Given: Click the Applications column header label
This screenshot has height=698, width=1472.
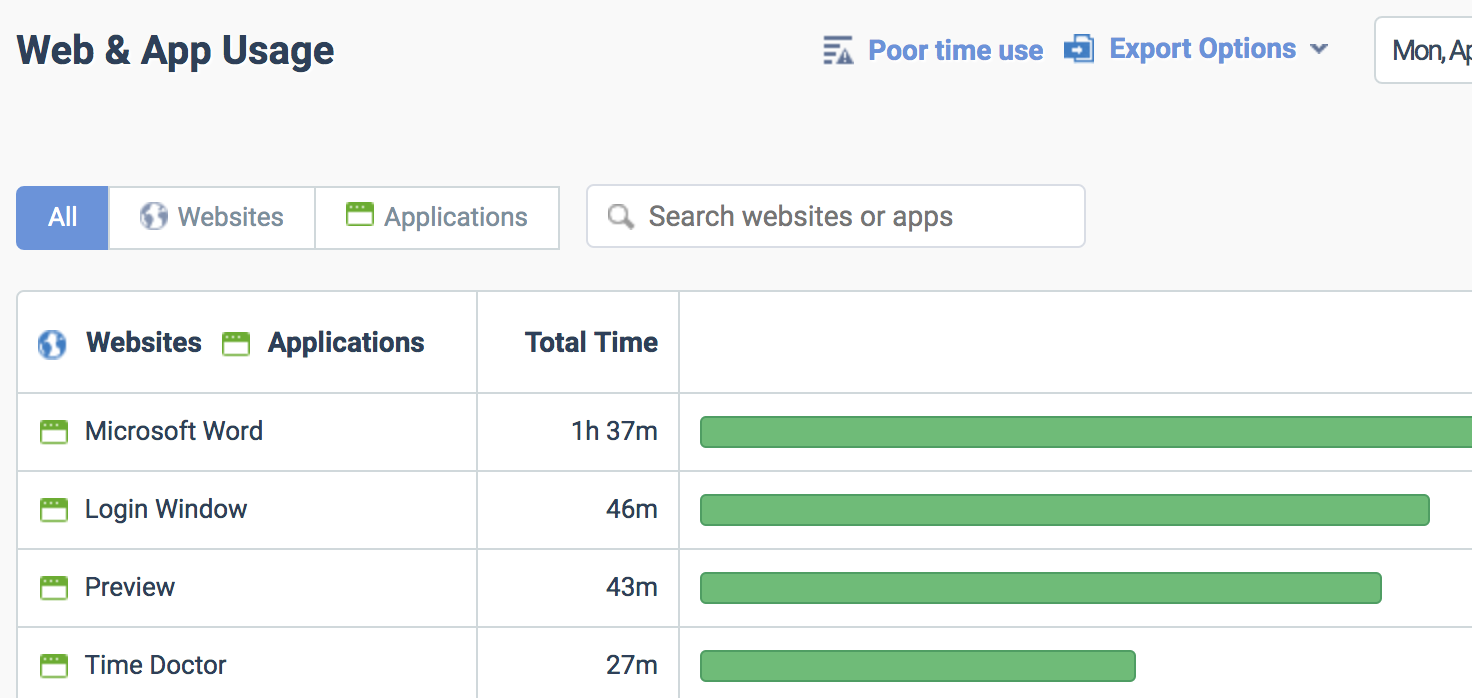Looking at the screenshot, I should point(346,342).
